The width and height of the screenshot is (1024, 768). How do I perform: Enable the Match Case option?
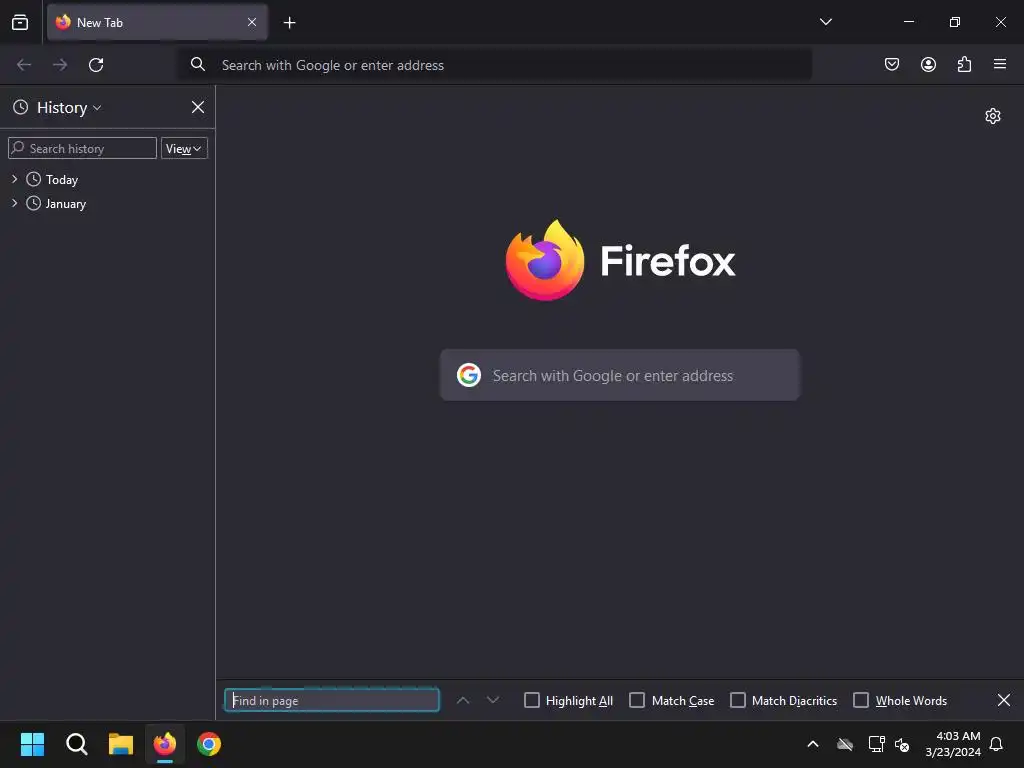tap(637, 700)
